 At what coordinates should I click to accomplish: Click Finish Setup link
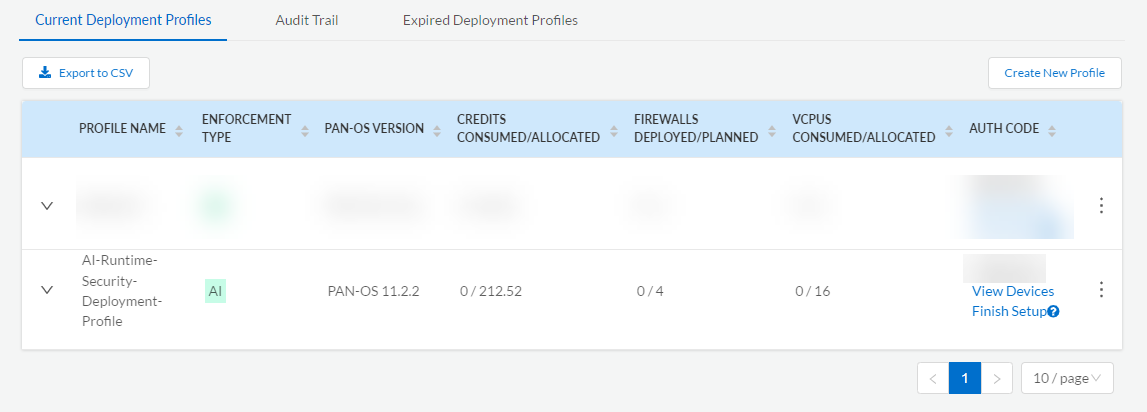click(1008, 311)
